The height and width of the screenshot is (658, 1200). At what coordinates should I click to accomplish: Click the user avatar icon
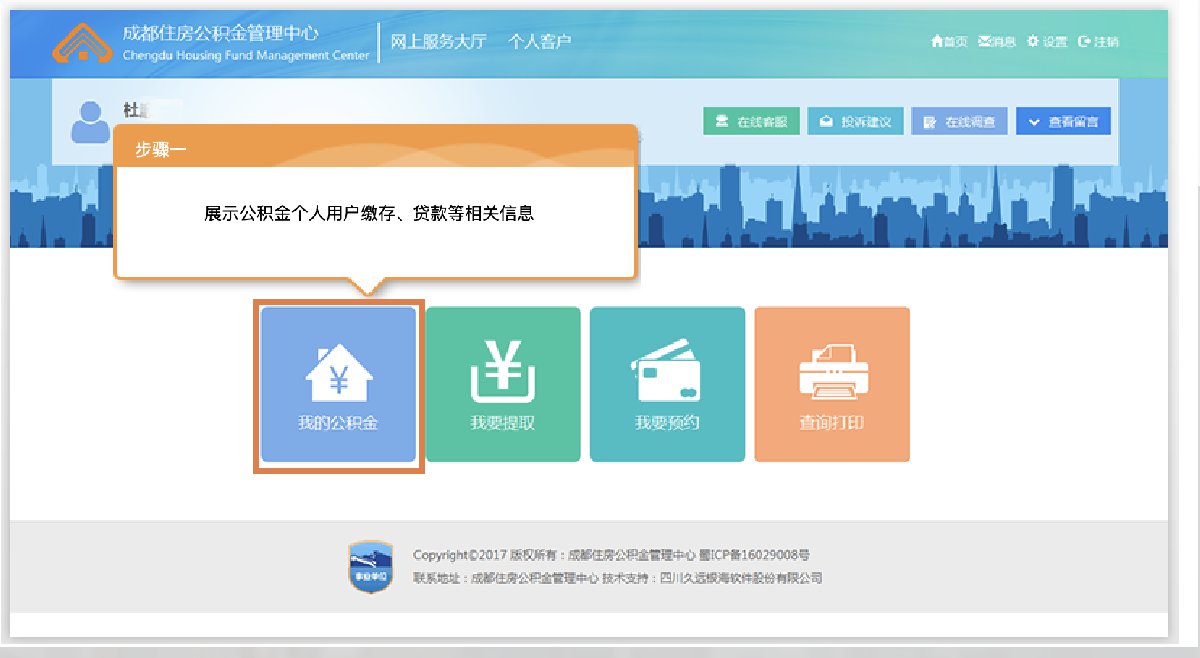(92, 122)
